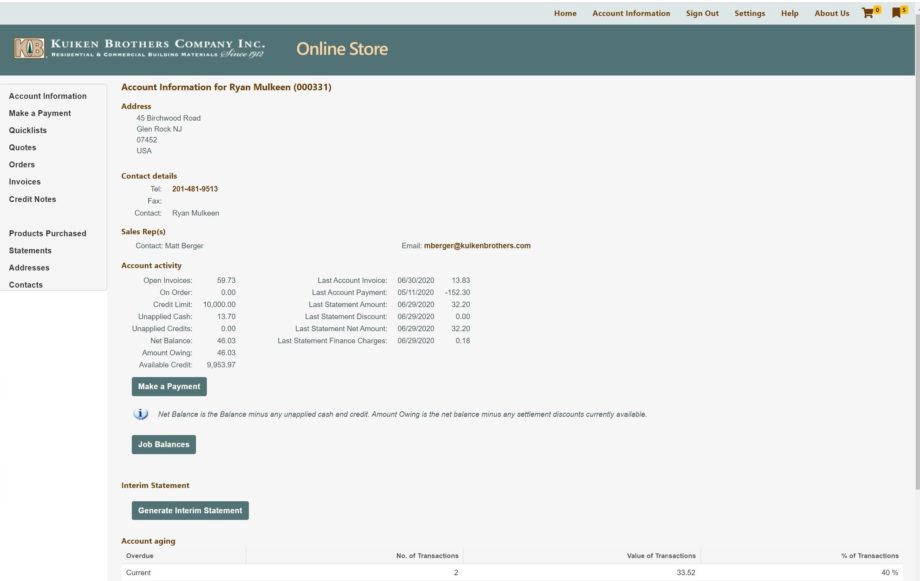Click Last Statement Finance Charges value 0.18

pos(463,341)
